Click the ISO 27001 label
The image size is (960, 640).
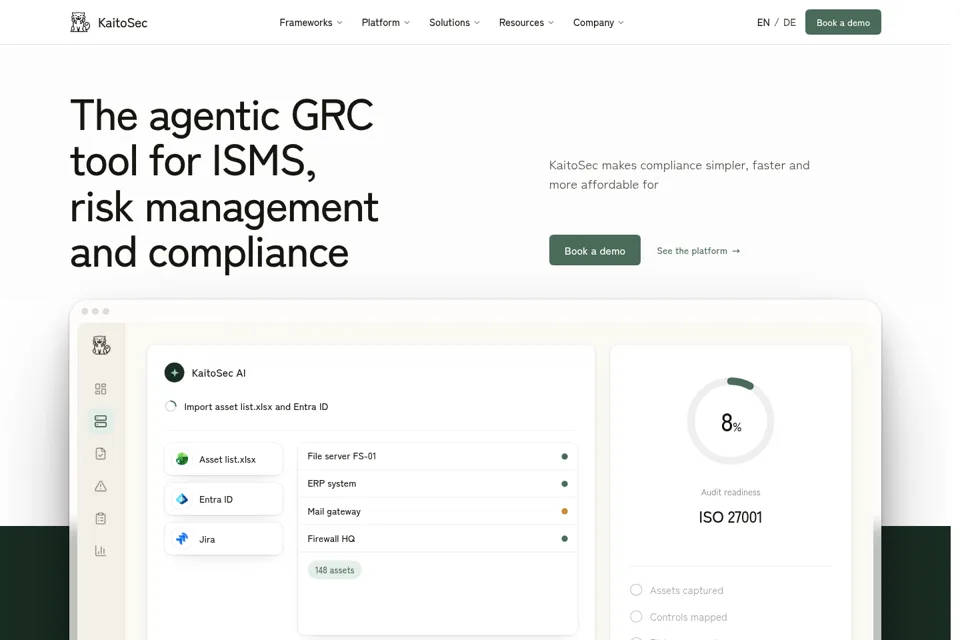point(730,518)
